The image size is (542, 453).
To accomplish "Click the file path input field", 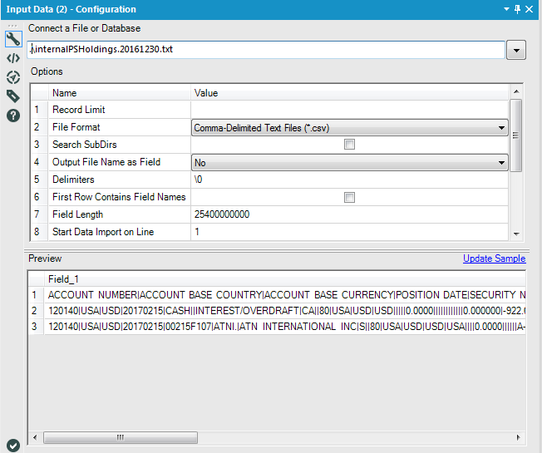I will click(266, 49).
